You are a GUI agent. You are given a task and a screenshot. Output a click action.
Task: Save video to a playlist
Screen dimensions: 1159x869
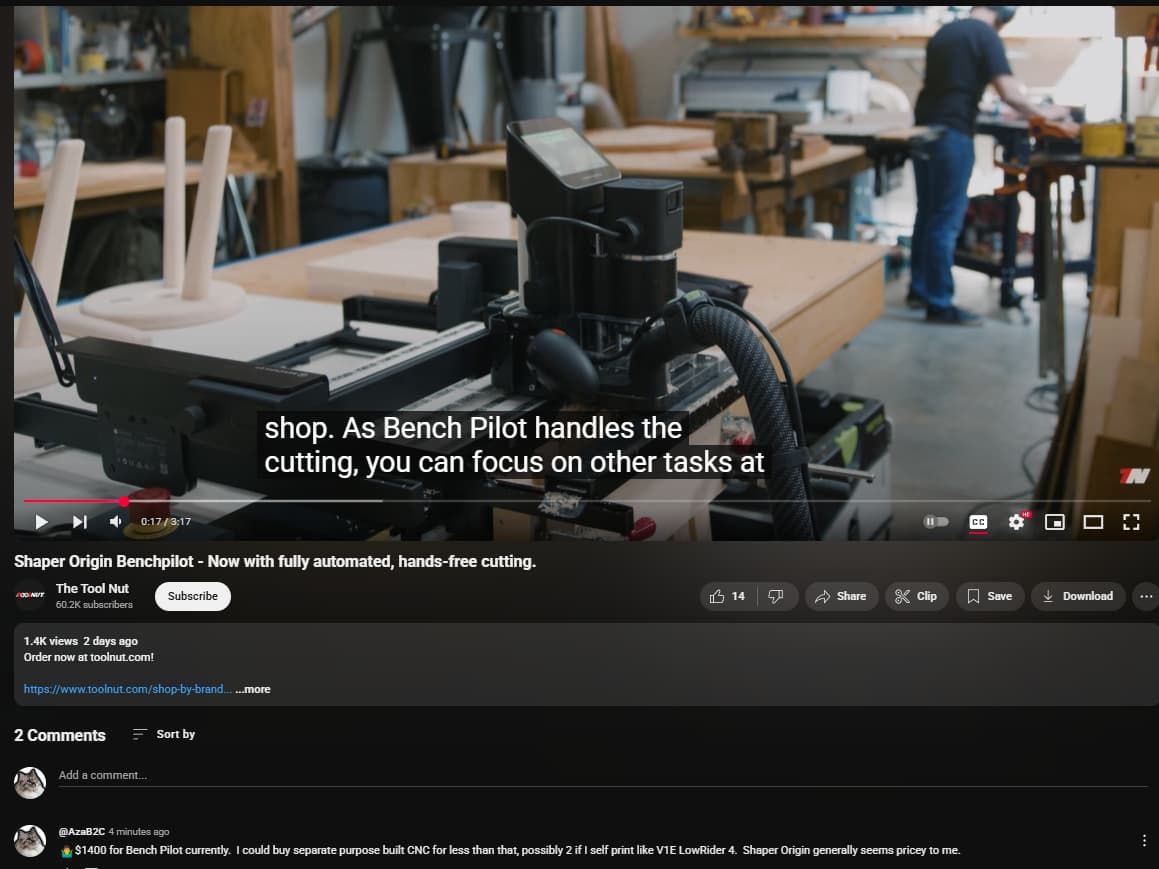[990, 596]
